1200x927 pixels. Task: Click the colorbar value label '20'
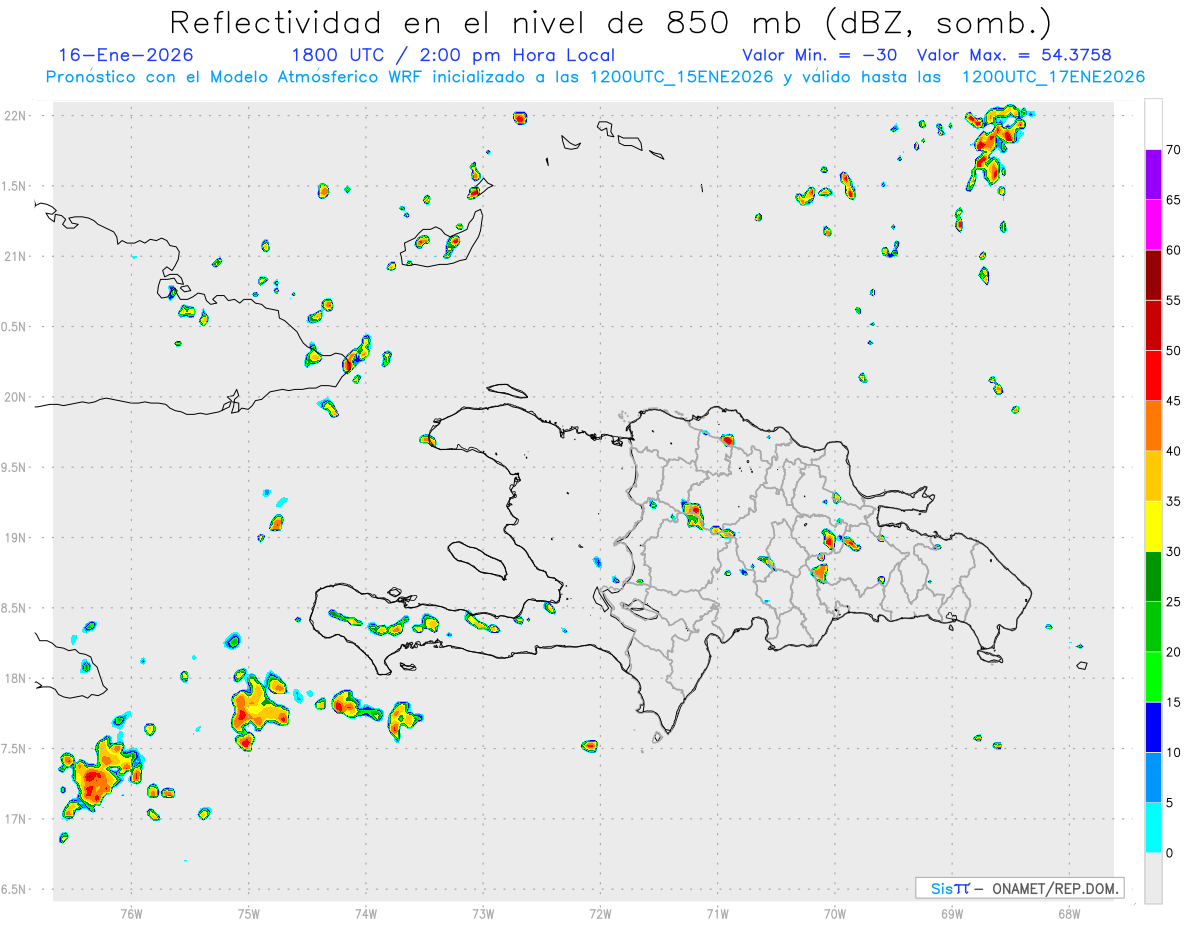point(1174,652)
